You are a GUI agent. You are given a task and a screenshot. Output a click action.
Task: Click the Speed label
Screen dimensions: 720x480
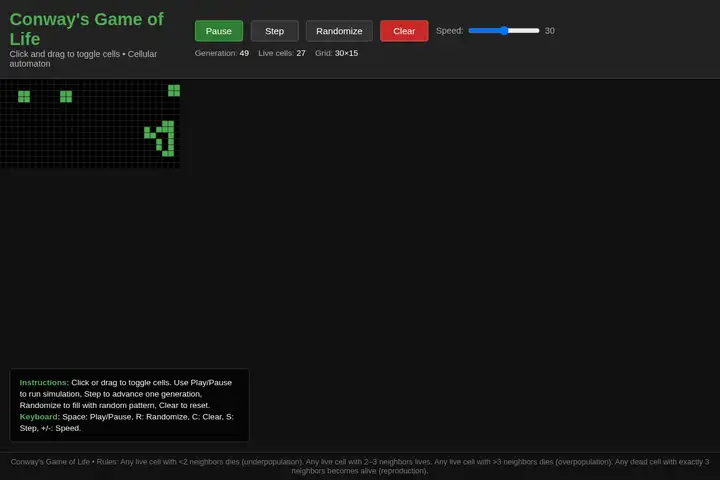(450, 31)
